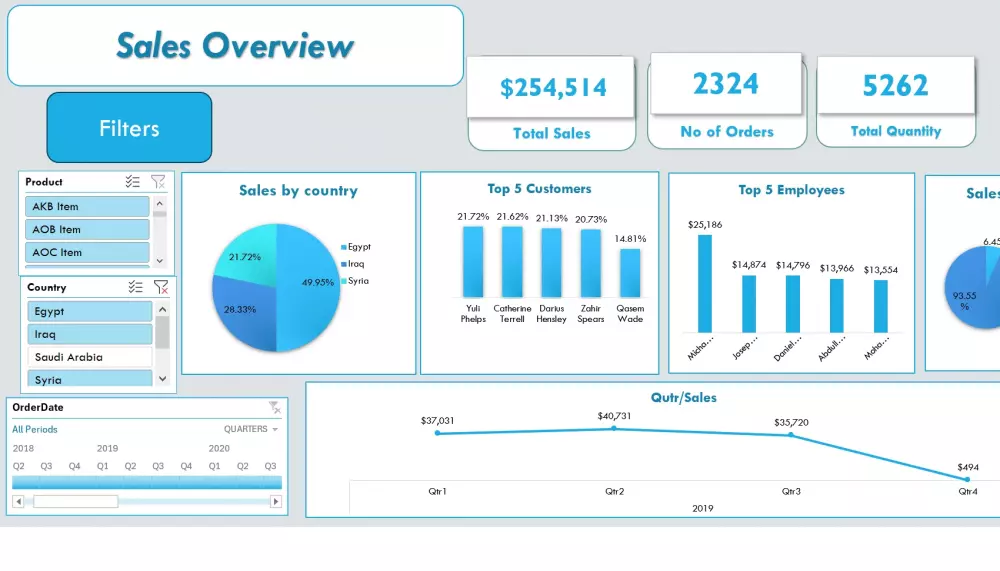Toggle Saudi Arabia in Country slicer

click(x=90, y=357)
